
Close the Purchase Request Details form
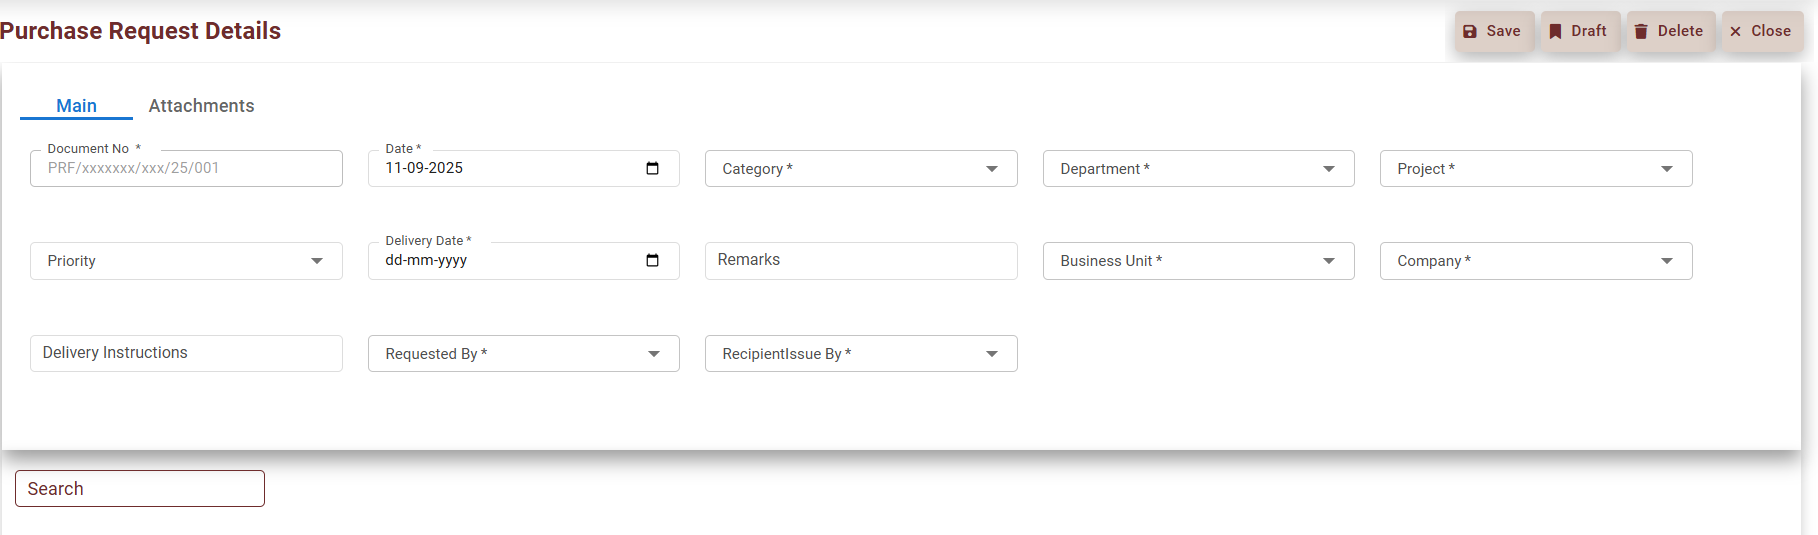1761,31
